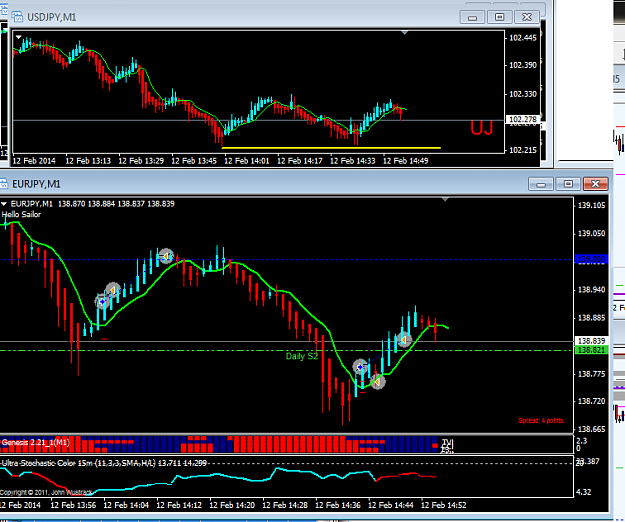Click the 138.665 price label on EURJPY axis
Screen dimensions: 625x522
[x=592, y=429]
